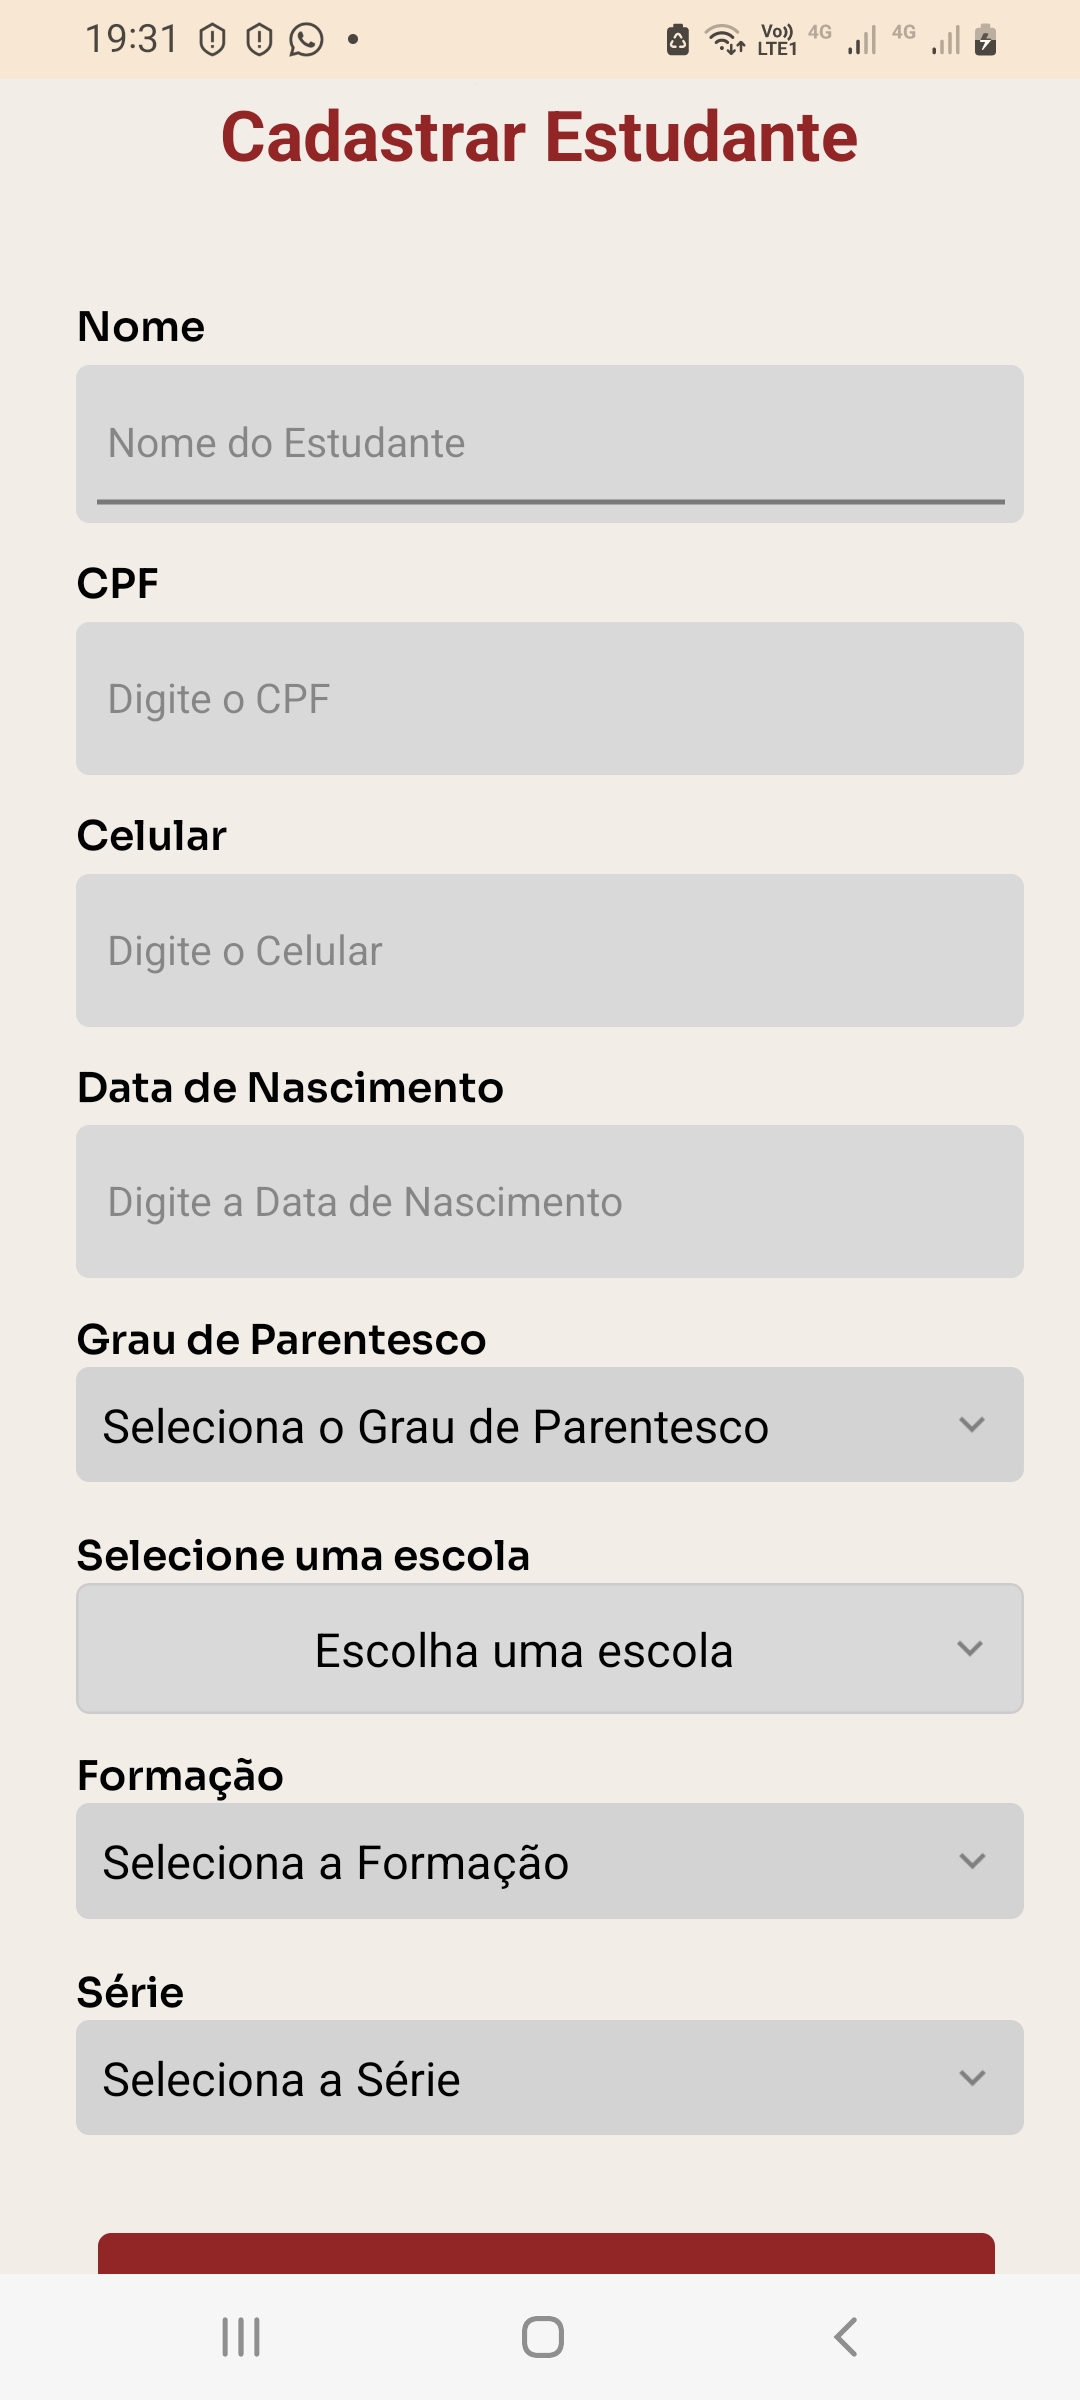Viewport: 1080px width, 2400px height.
Task: Tap the Android back navigation icon
Action: [846, 2337]
